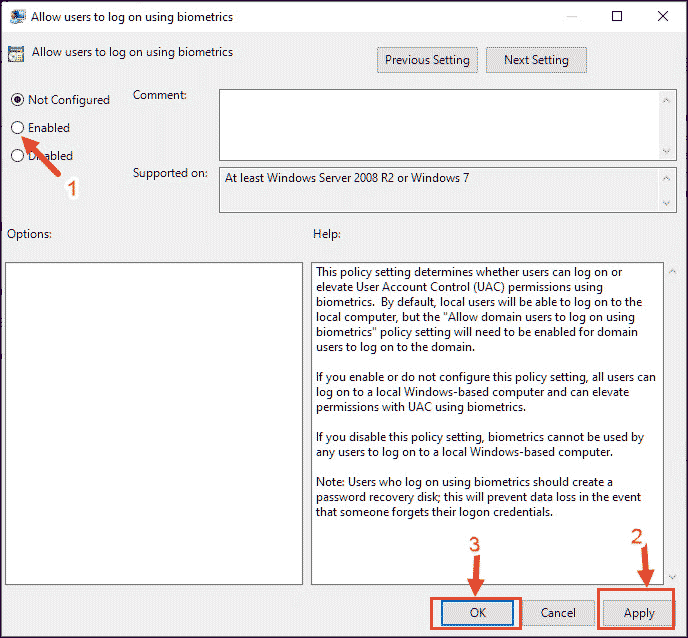This screenshot has width=688, height=638.
Task: Click the 'If you enable or do not configure' paragraph
Action: 486,392
